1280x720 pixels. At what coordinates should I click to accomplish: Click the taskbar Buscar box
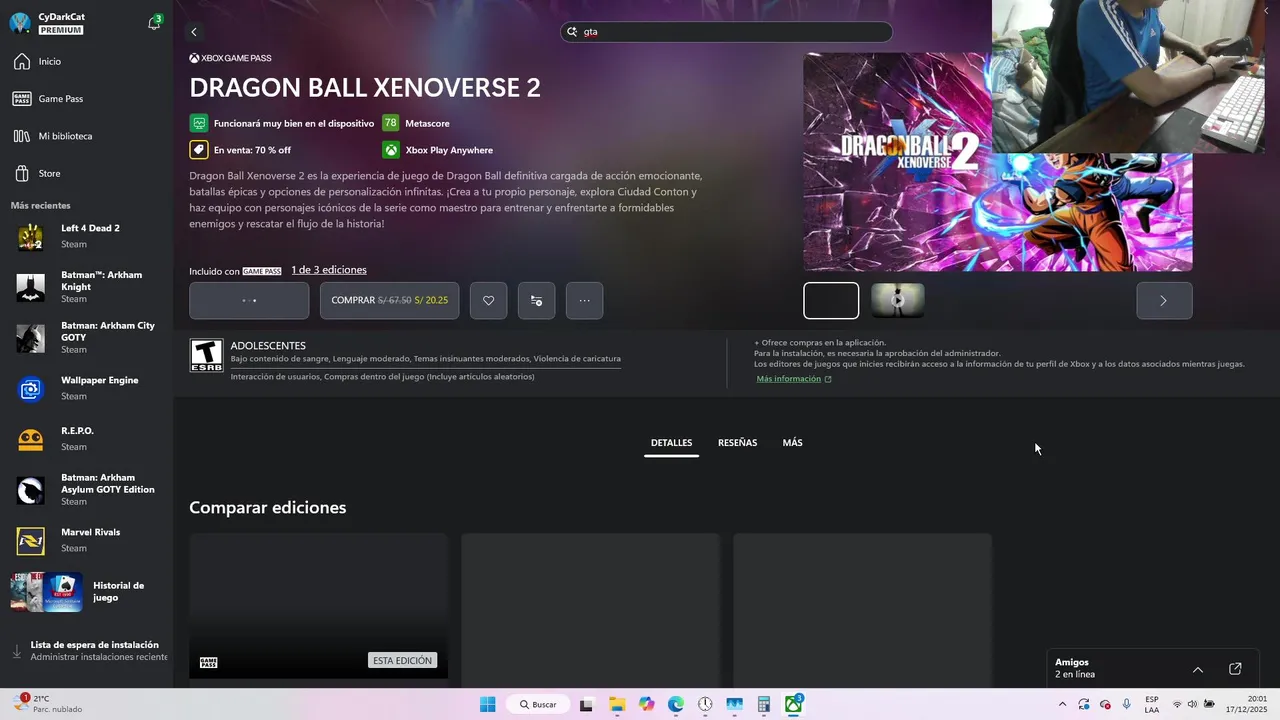(538, 704)
